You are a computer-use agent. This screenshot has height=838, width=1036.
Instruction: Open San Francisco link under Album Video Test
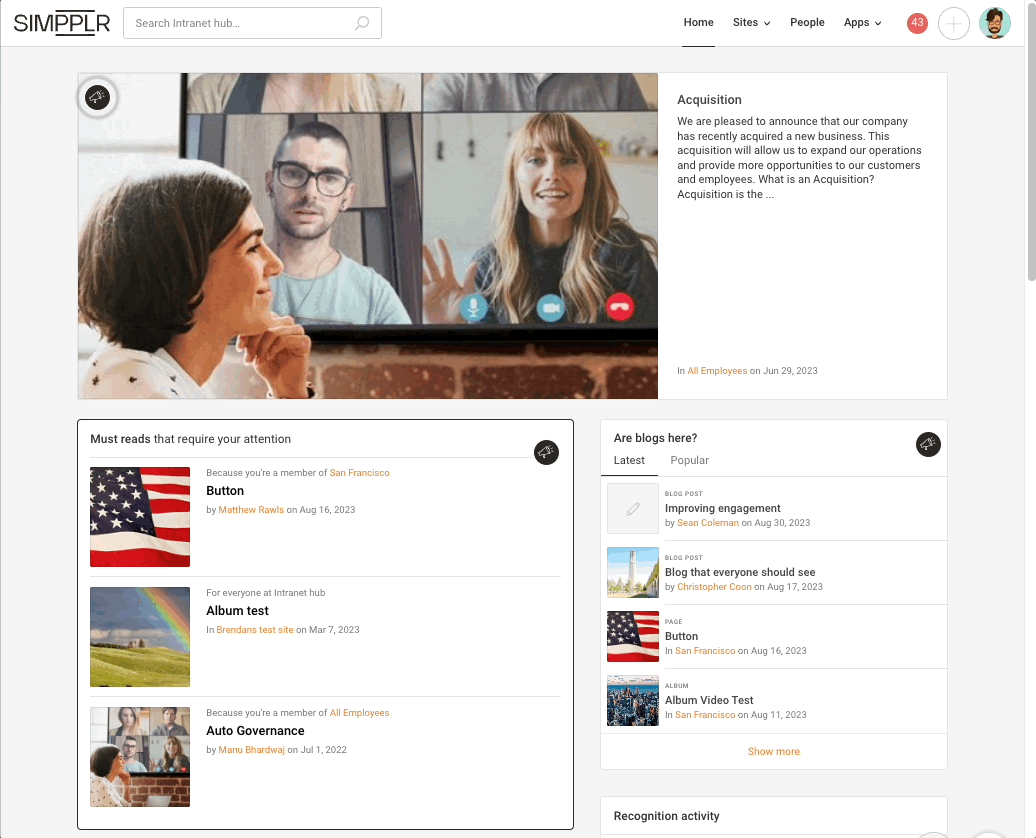[705, 715]
